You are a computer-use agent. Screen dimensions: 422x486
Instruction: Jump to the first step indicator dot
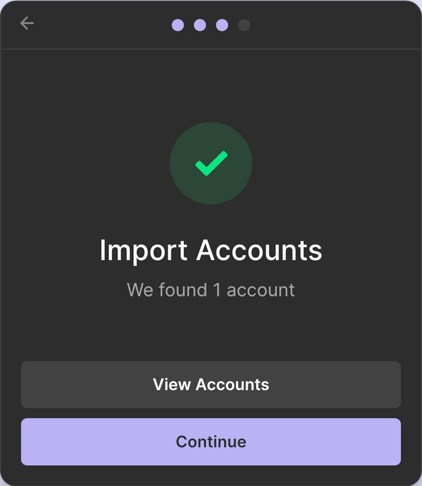(178, 25)
